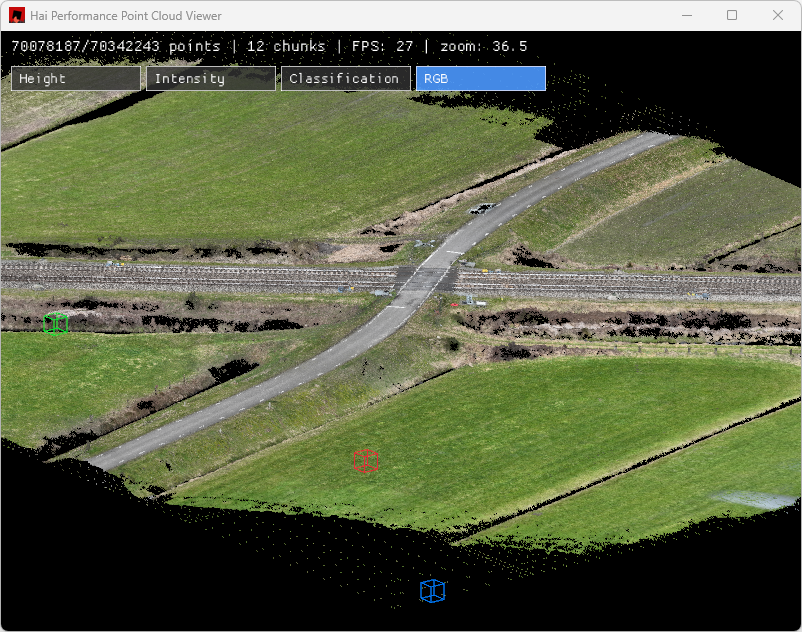Click the app flame icon in title bar

click(x=17, y=16)
